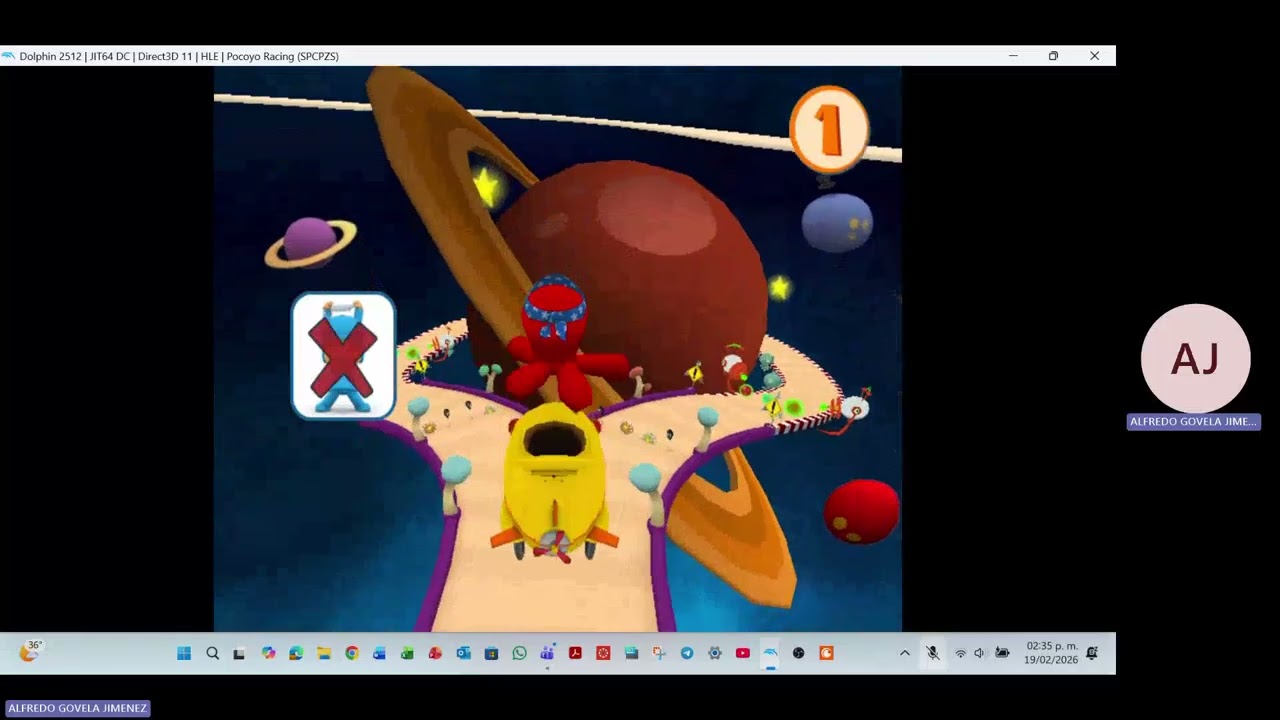Toggle the muted microphone tray icon
The height and width of the screenshot is (720, 1280).
click(932, 653)
